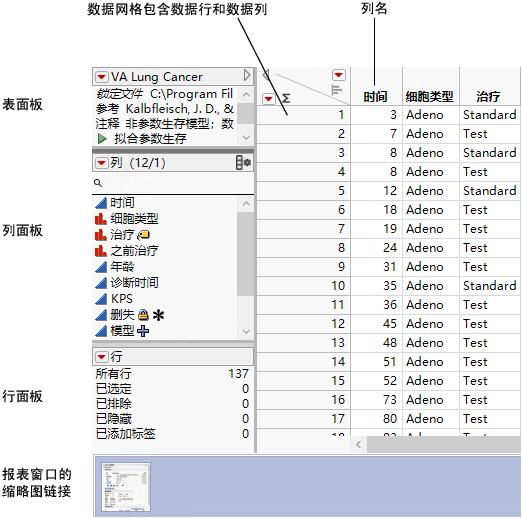523x519 pixels.
Task: Click the table panel scroll up arrow
Action: point(246,95)
